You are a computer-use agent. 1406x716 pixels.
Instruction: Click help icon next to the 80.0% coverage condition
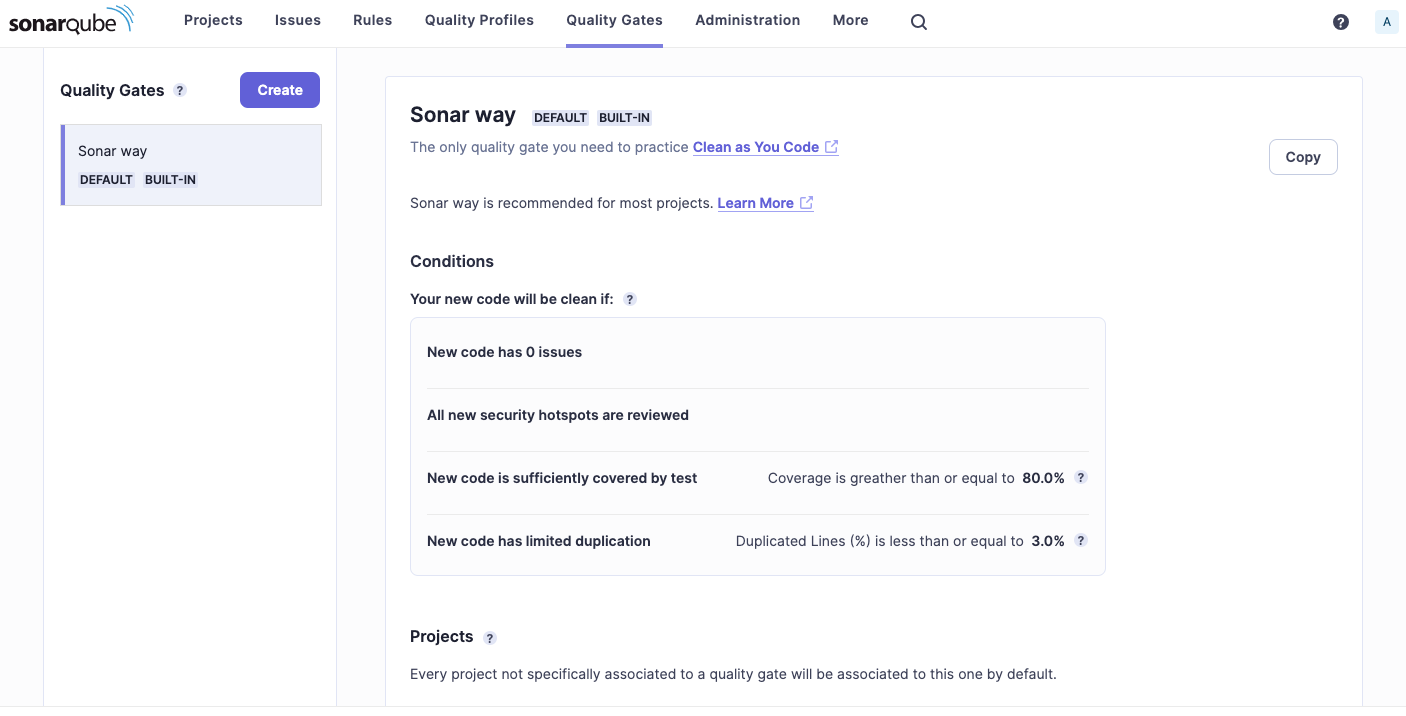1080,478
